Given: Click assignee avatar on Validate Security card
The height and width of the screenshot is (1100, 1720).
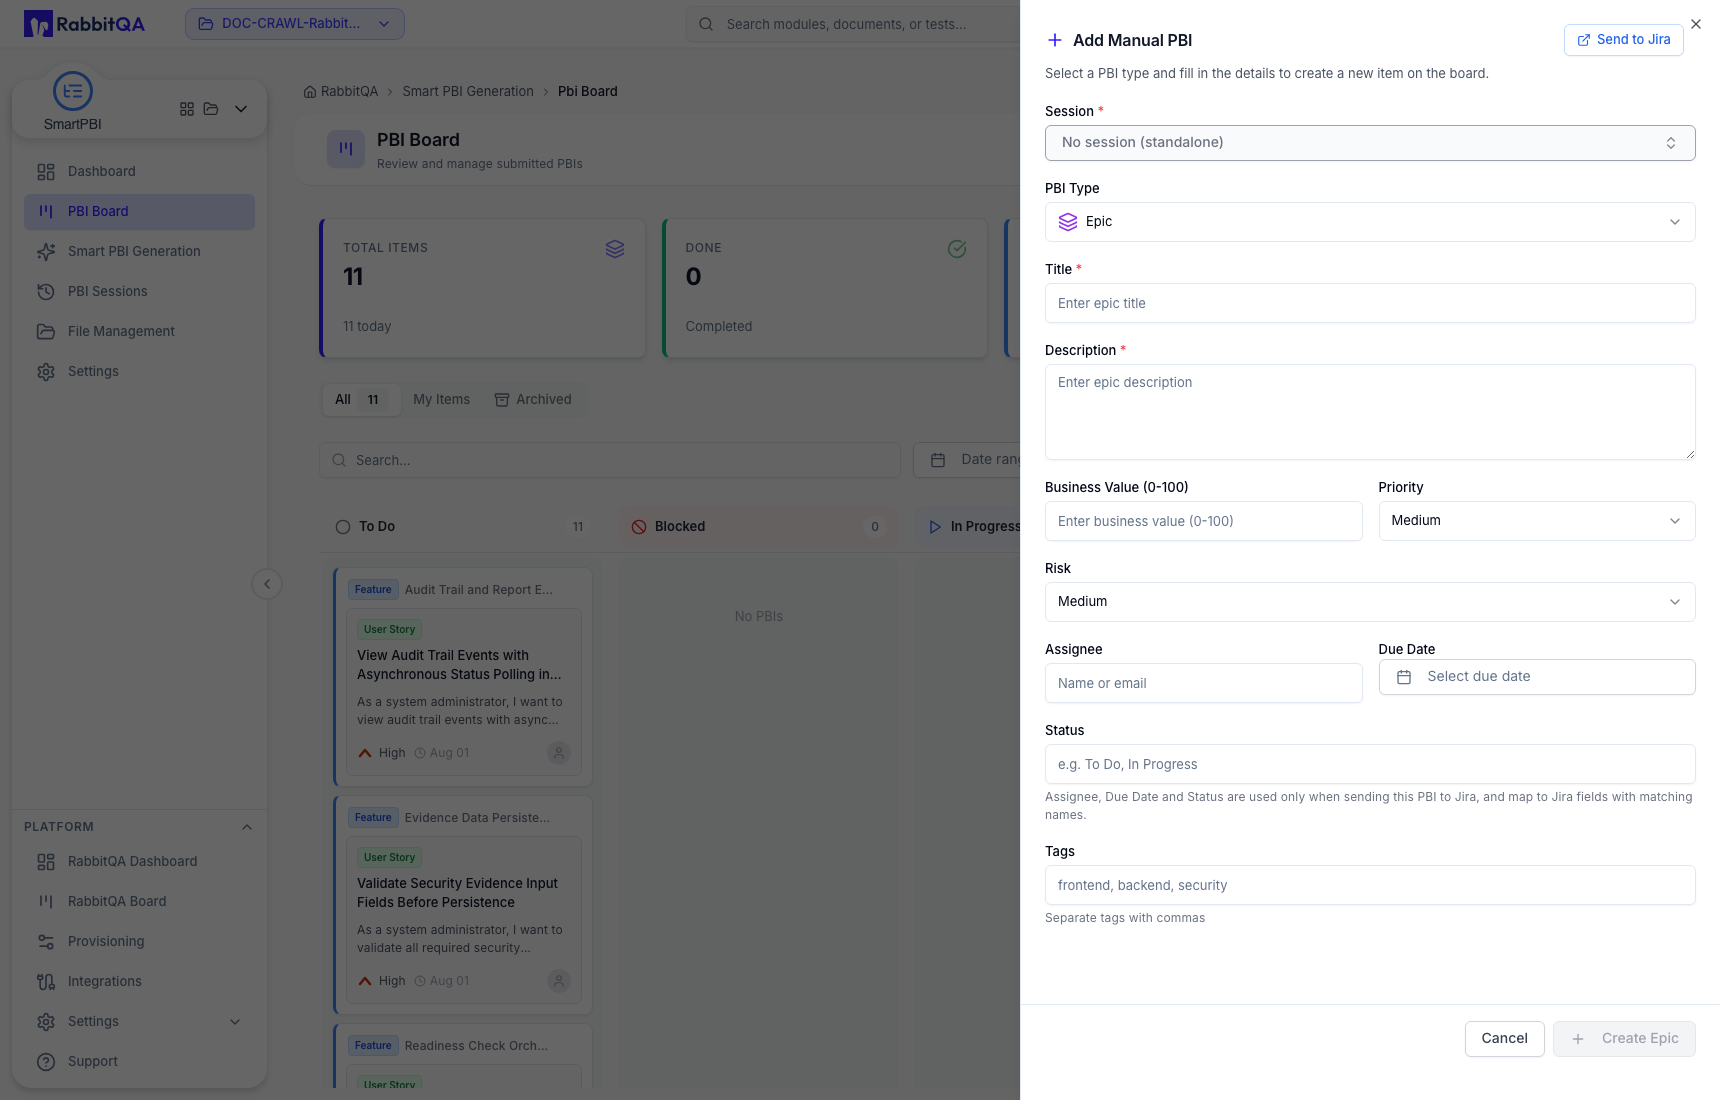Looking at the screenshot, I should (559, 981).
